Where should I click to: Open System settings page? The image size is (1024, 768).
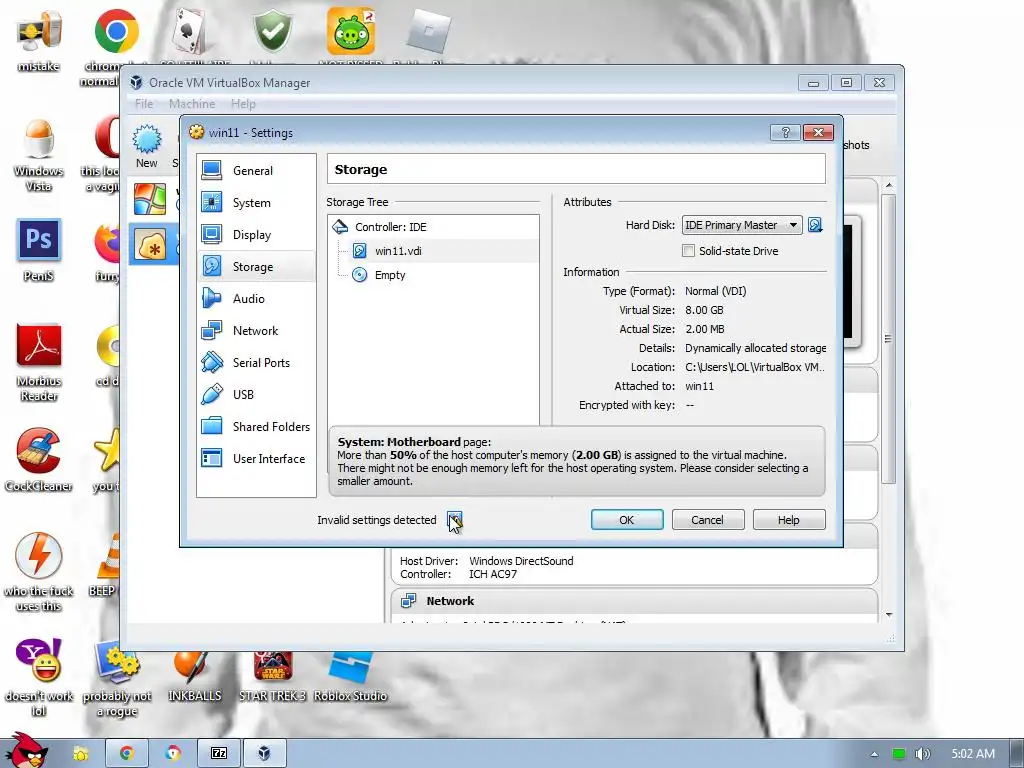click(x=256, y=202)
